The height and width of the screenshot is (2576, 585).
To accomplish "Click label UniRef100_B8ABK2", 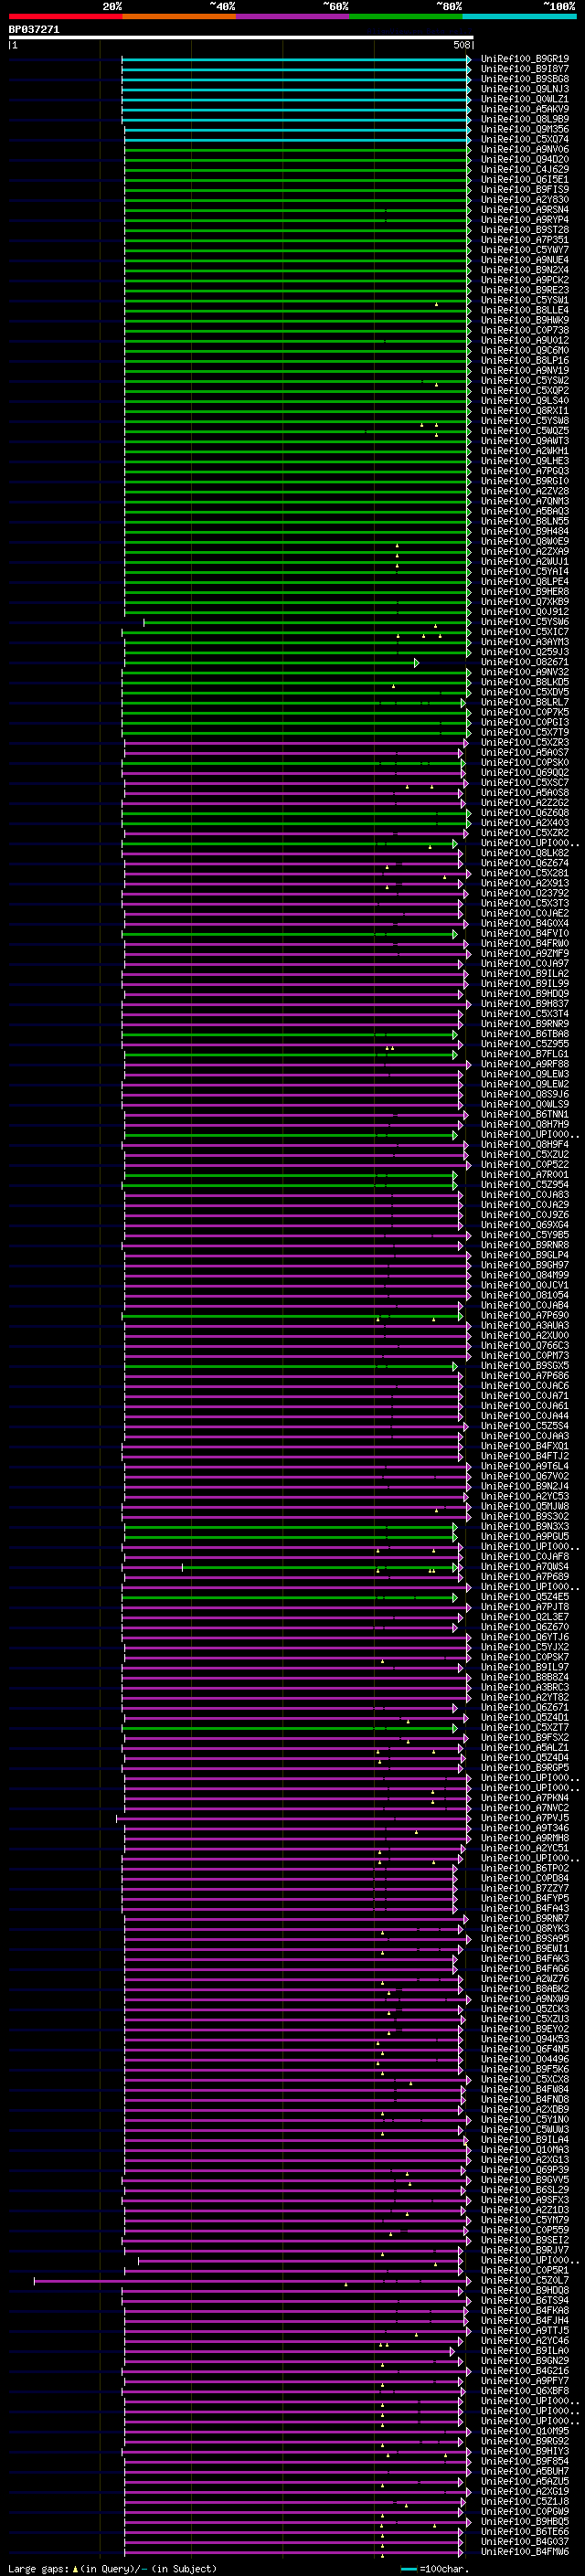I will click(x=525, y=1989).
